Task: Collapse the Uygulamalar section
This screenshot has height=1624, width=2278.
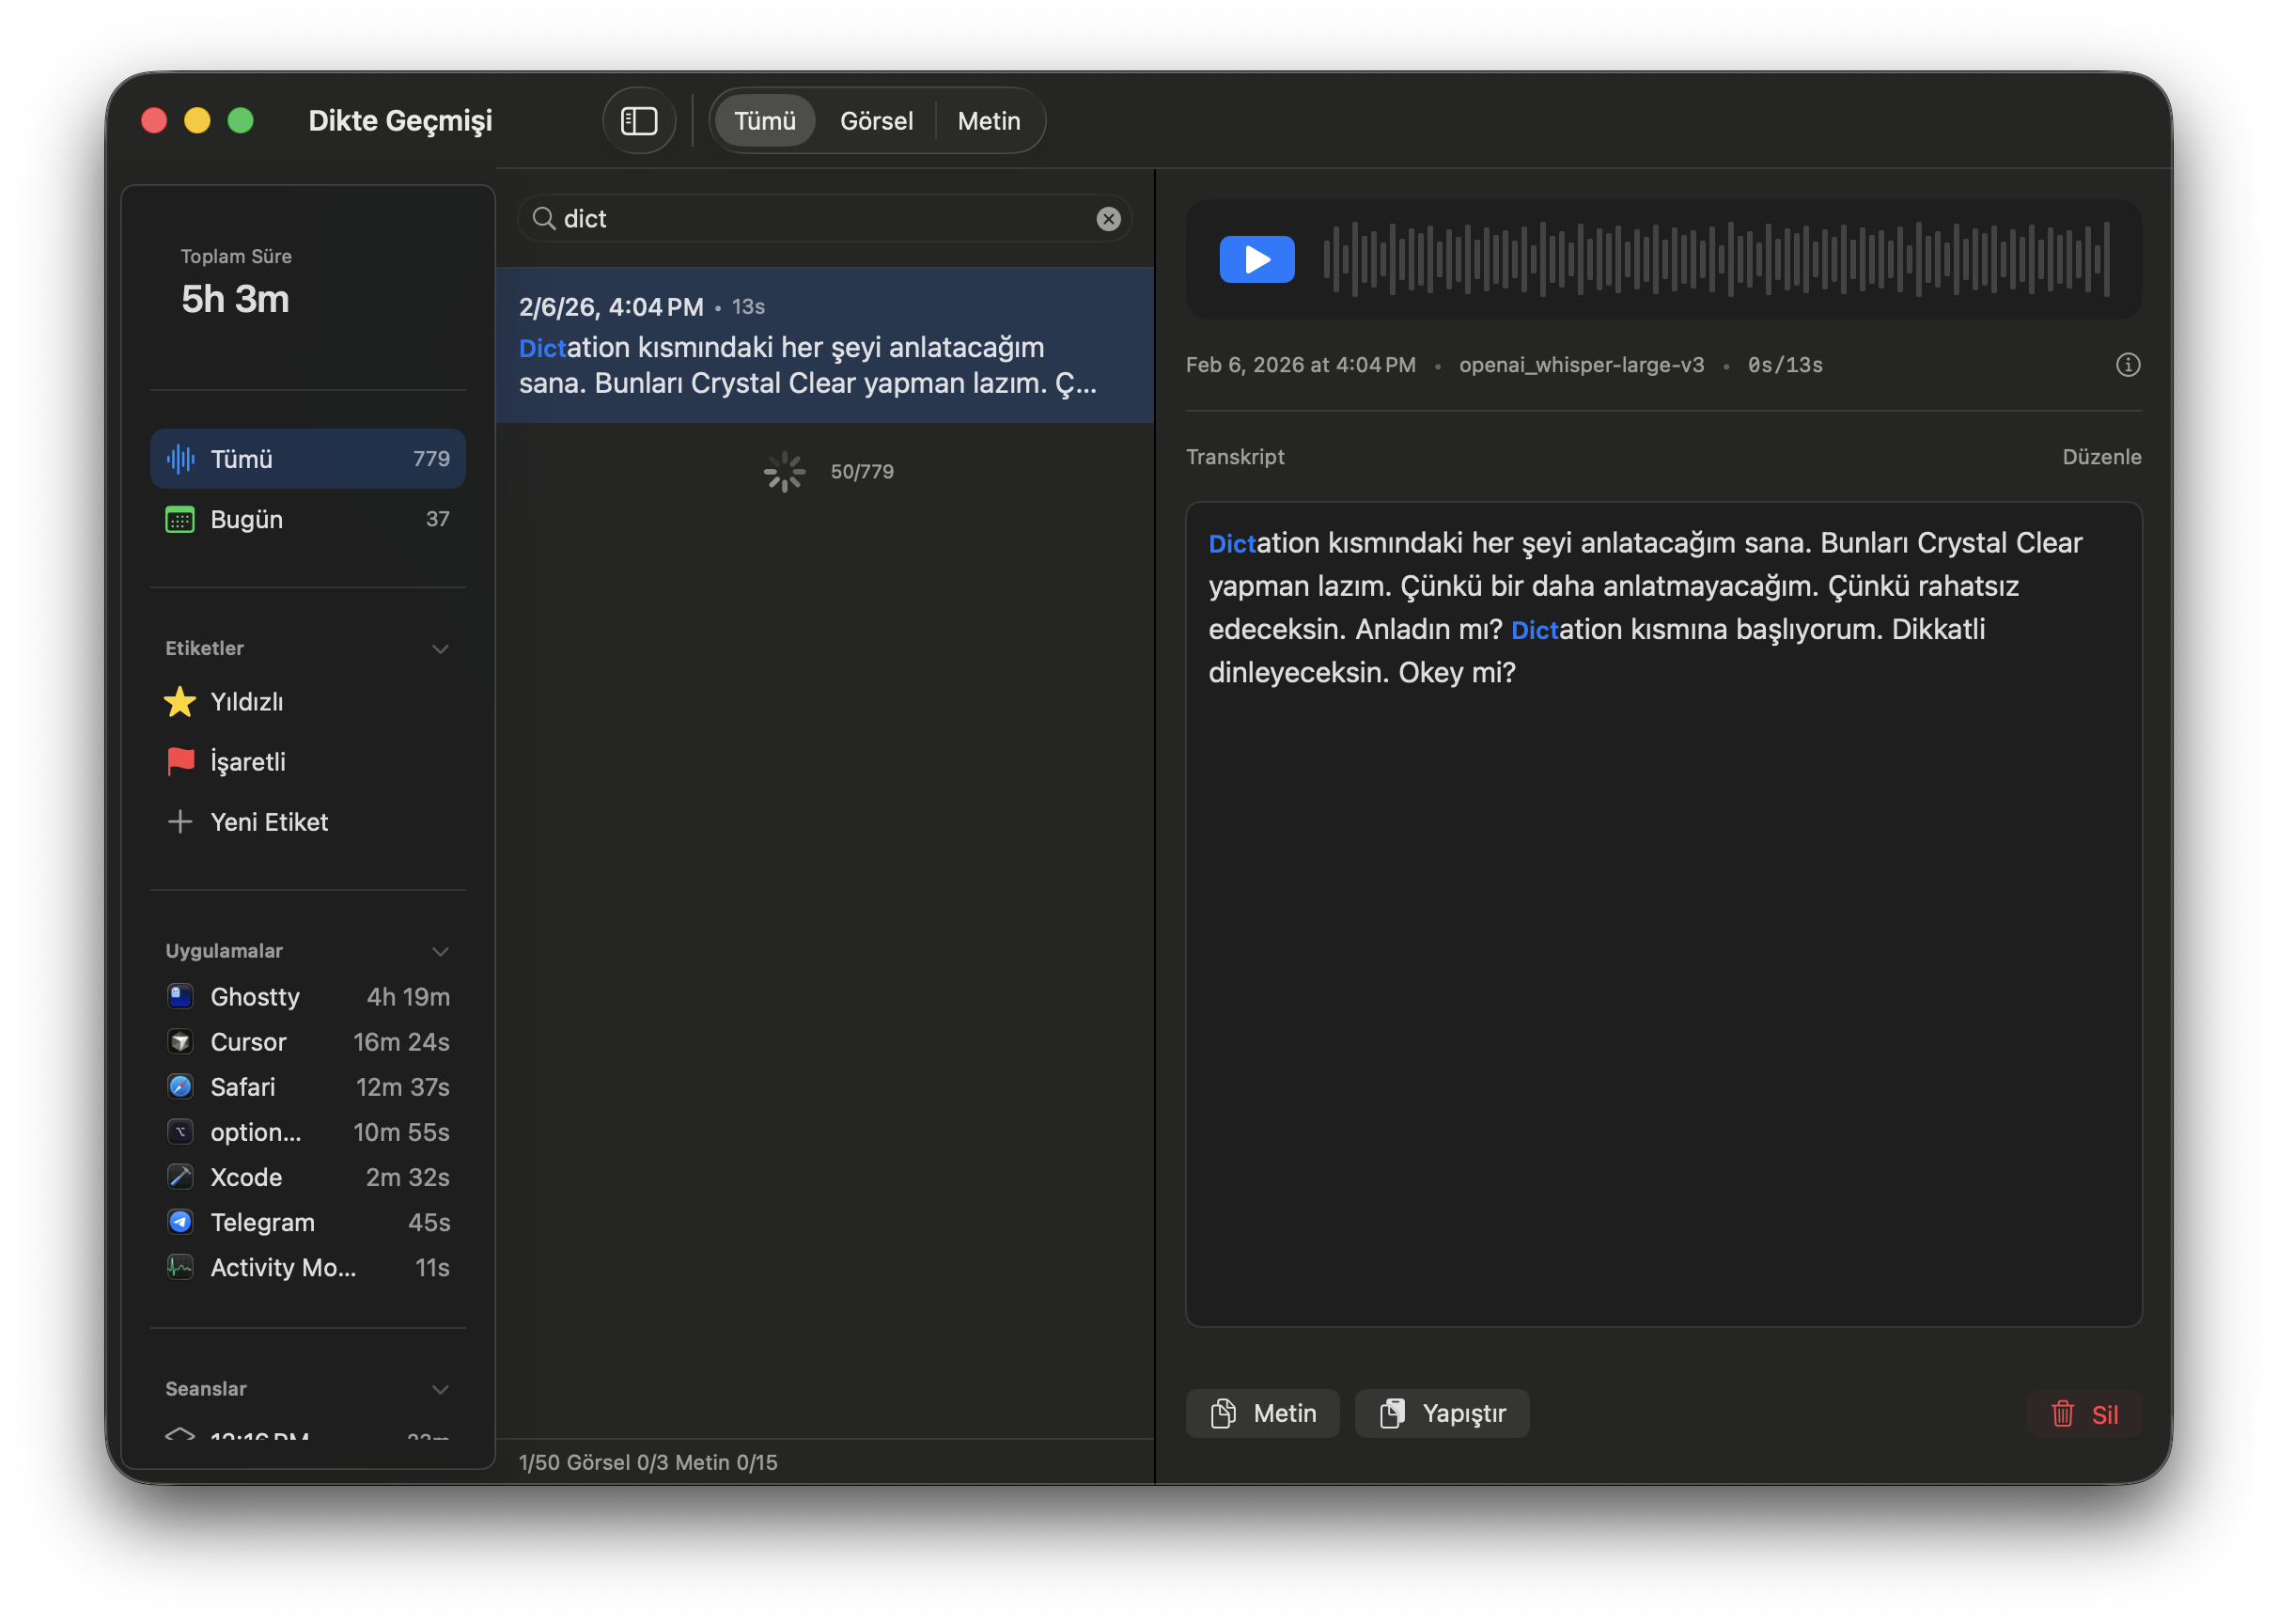Action: (440, 951)
